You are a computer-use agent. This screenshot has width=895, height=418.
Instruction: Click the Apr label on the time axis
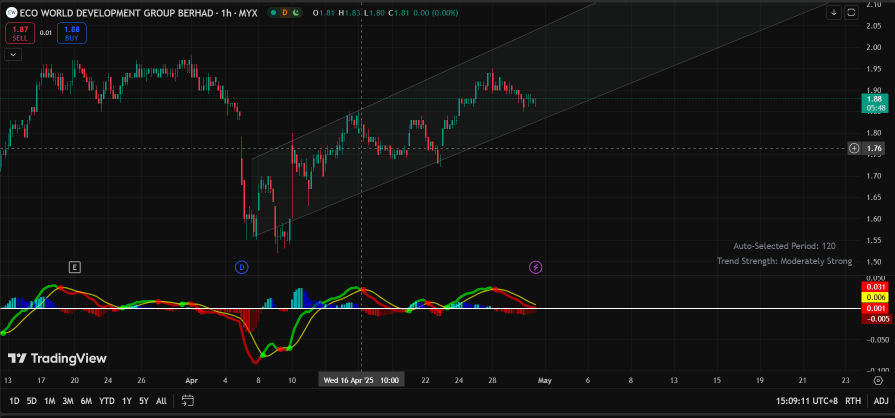pos(190,380)
